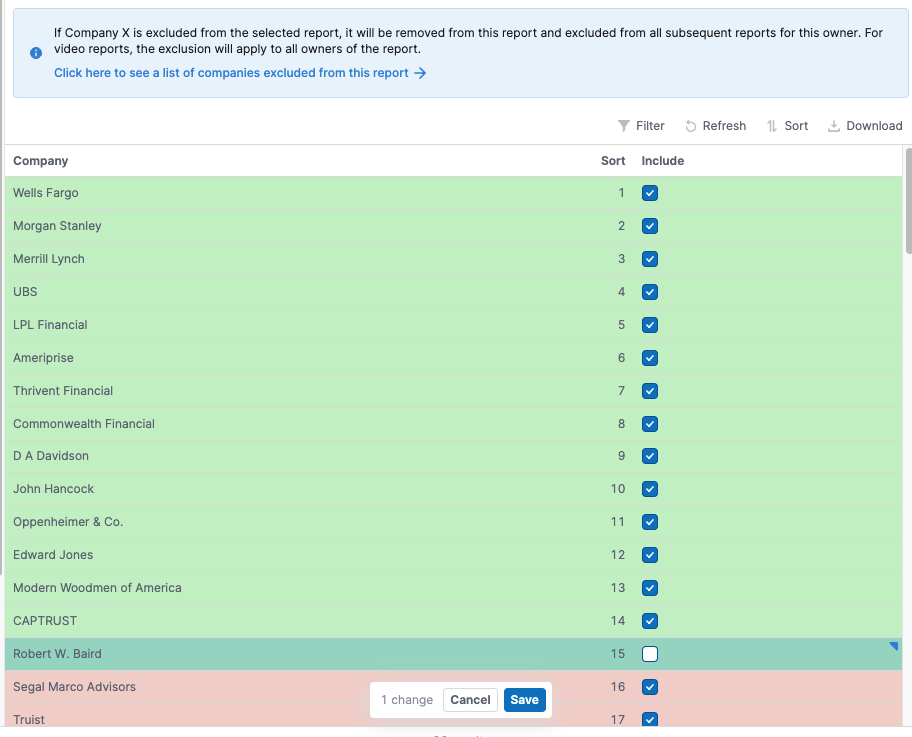Save the pending change
Viewport: 912px width, 737px height.
click(x=525, y=700)
